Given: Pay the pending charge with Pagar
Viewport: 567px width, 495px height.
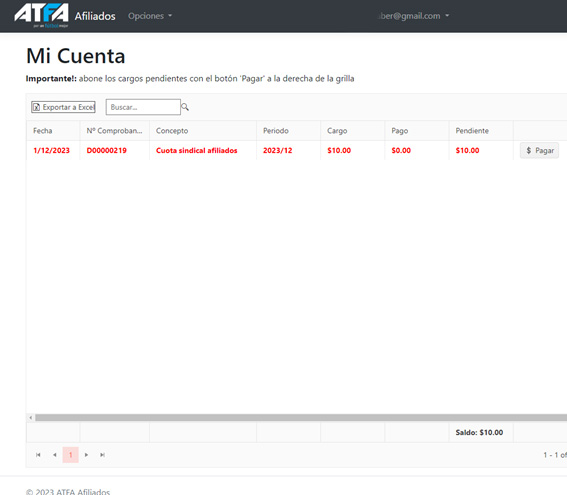Looking at the screenshot, I should click(x=540, y=150).
